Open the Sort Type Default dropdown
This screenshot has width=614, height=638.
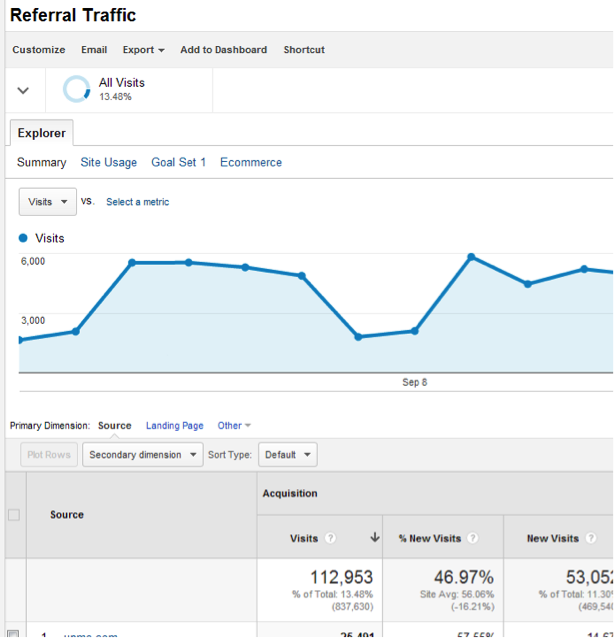(x=287, y=454)
